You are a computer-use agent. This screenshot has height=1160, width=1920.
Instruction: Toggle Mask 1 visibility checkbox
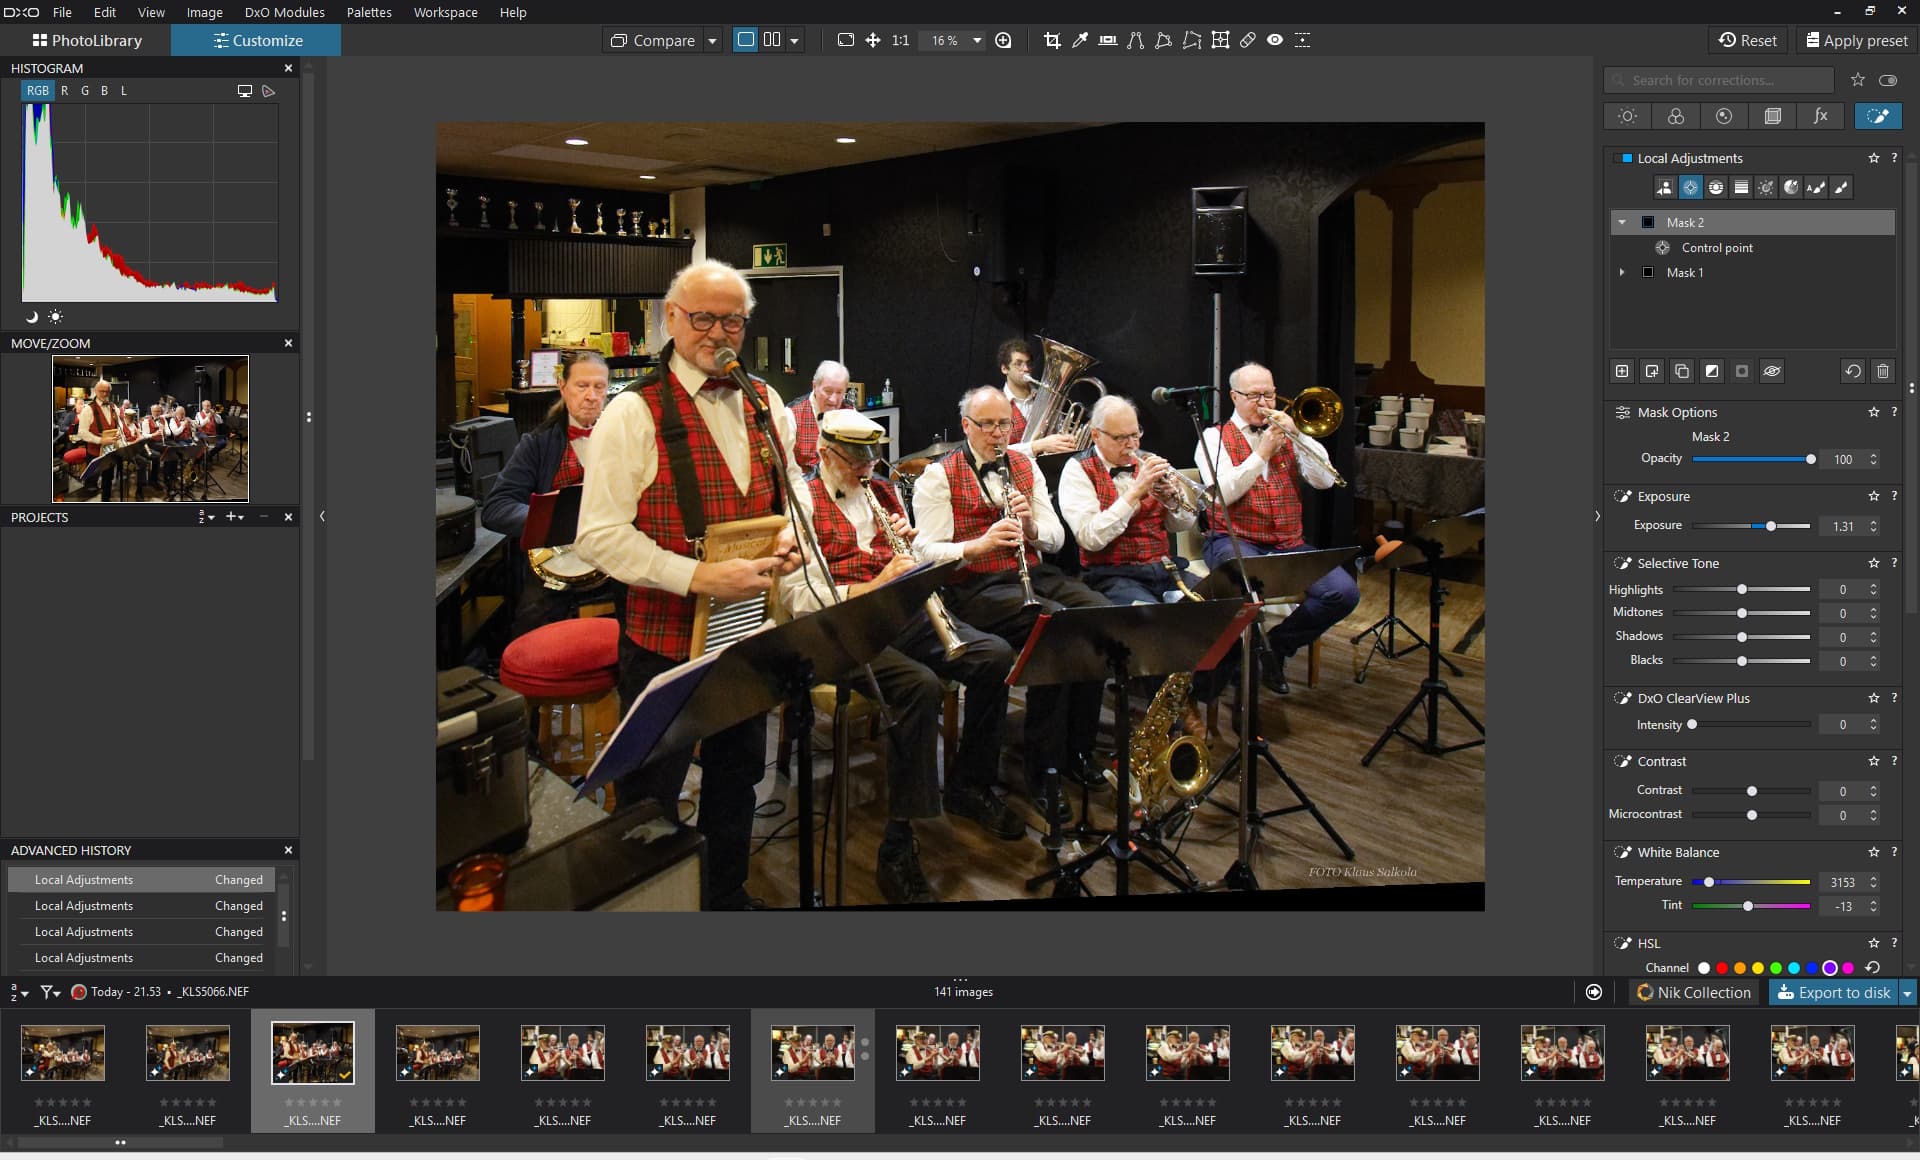tap(1648, 272)
